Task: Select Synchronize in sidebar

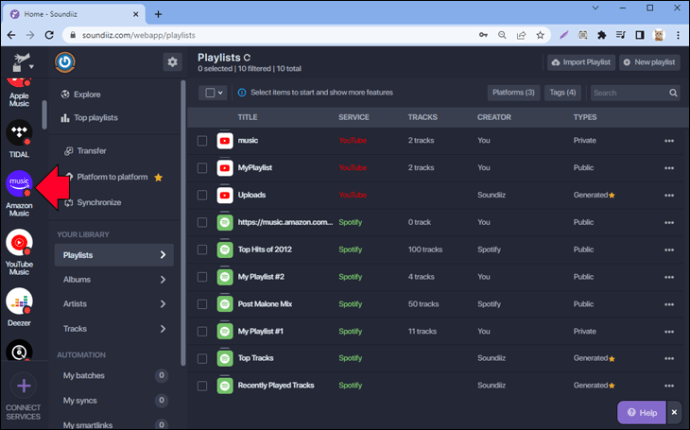Action: 92,202
